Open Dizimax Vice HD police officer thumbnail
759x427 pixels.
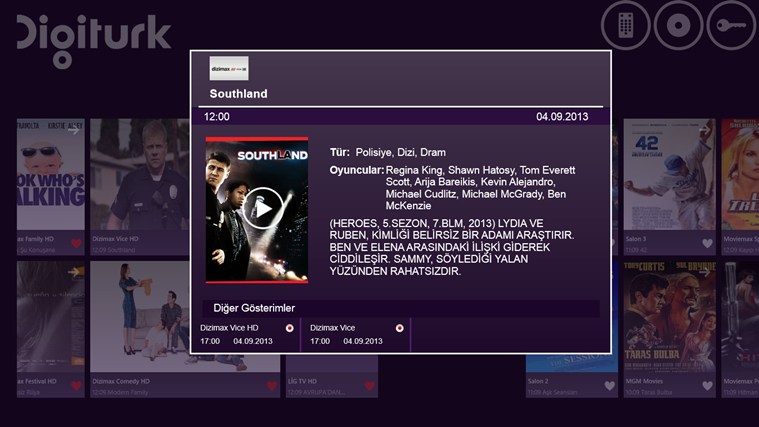(140, 174)
